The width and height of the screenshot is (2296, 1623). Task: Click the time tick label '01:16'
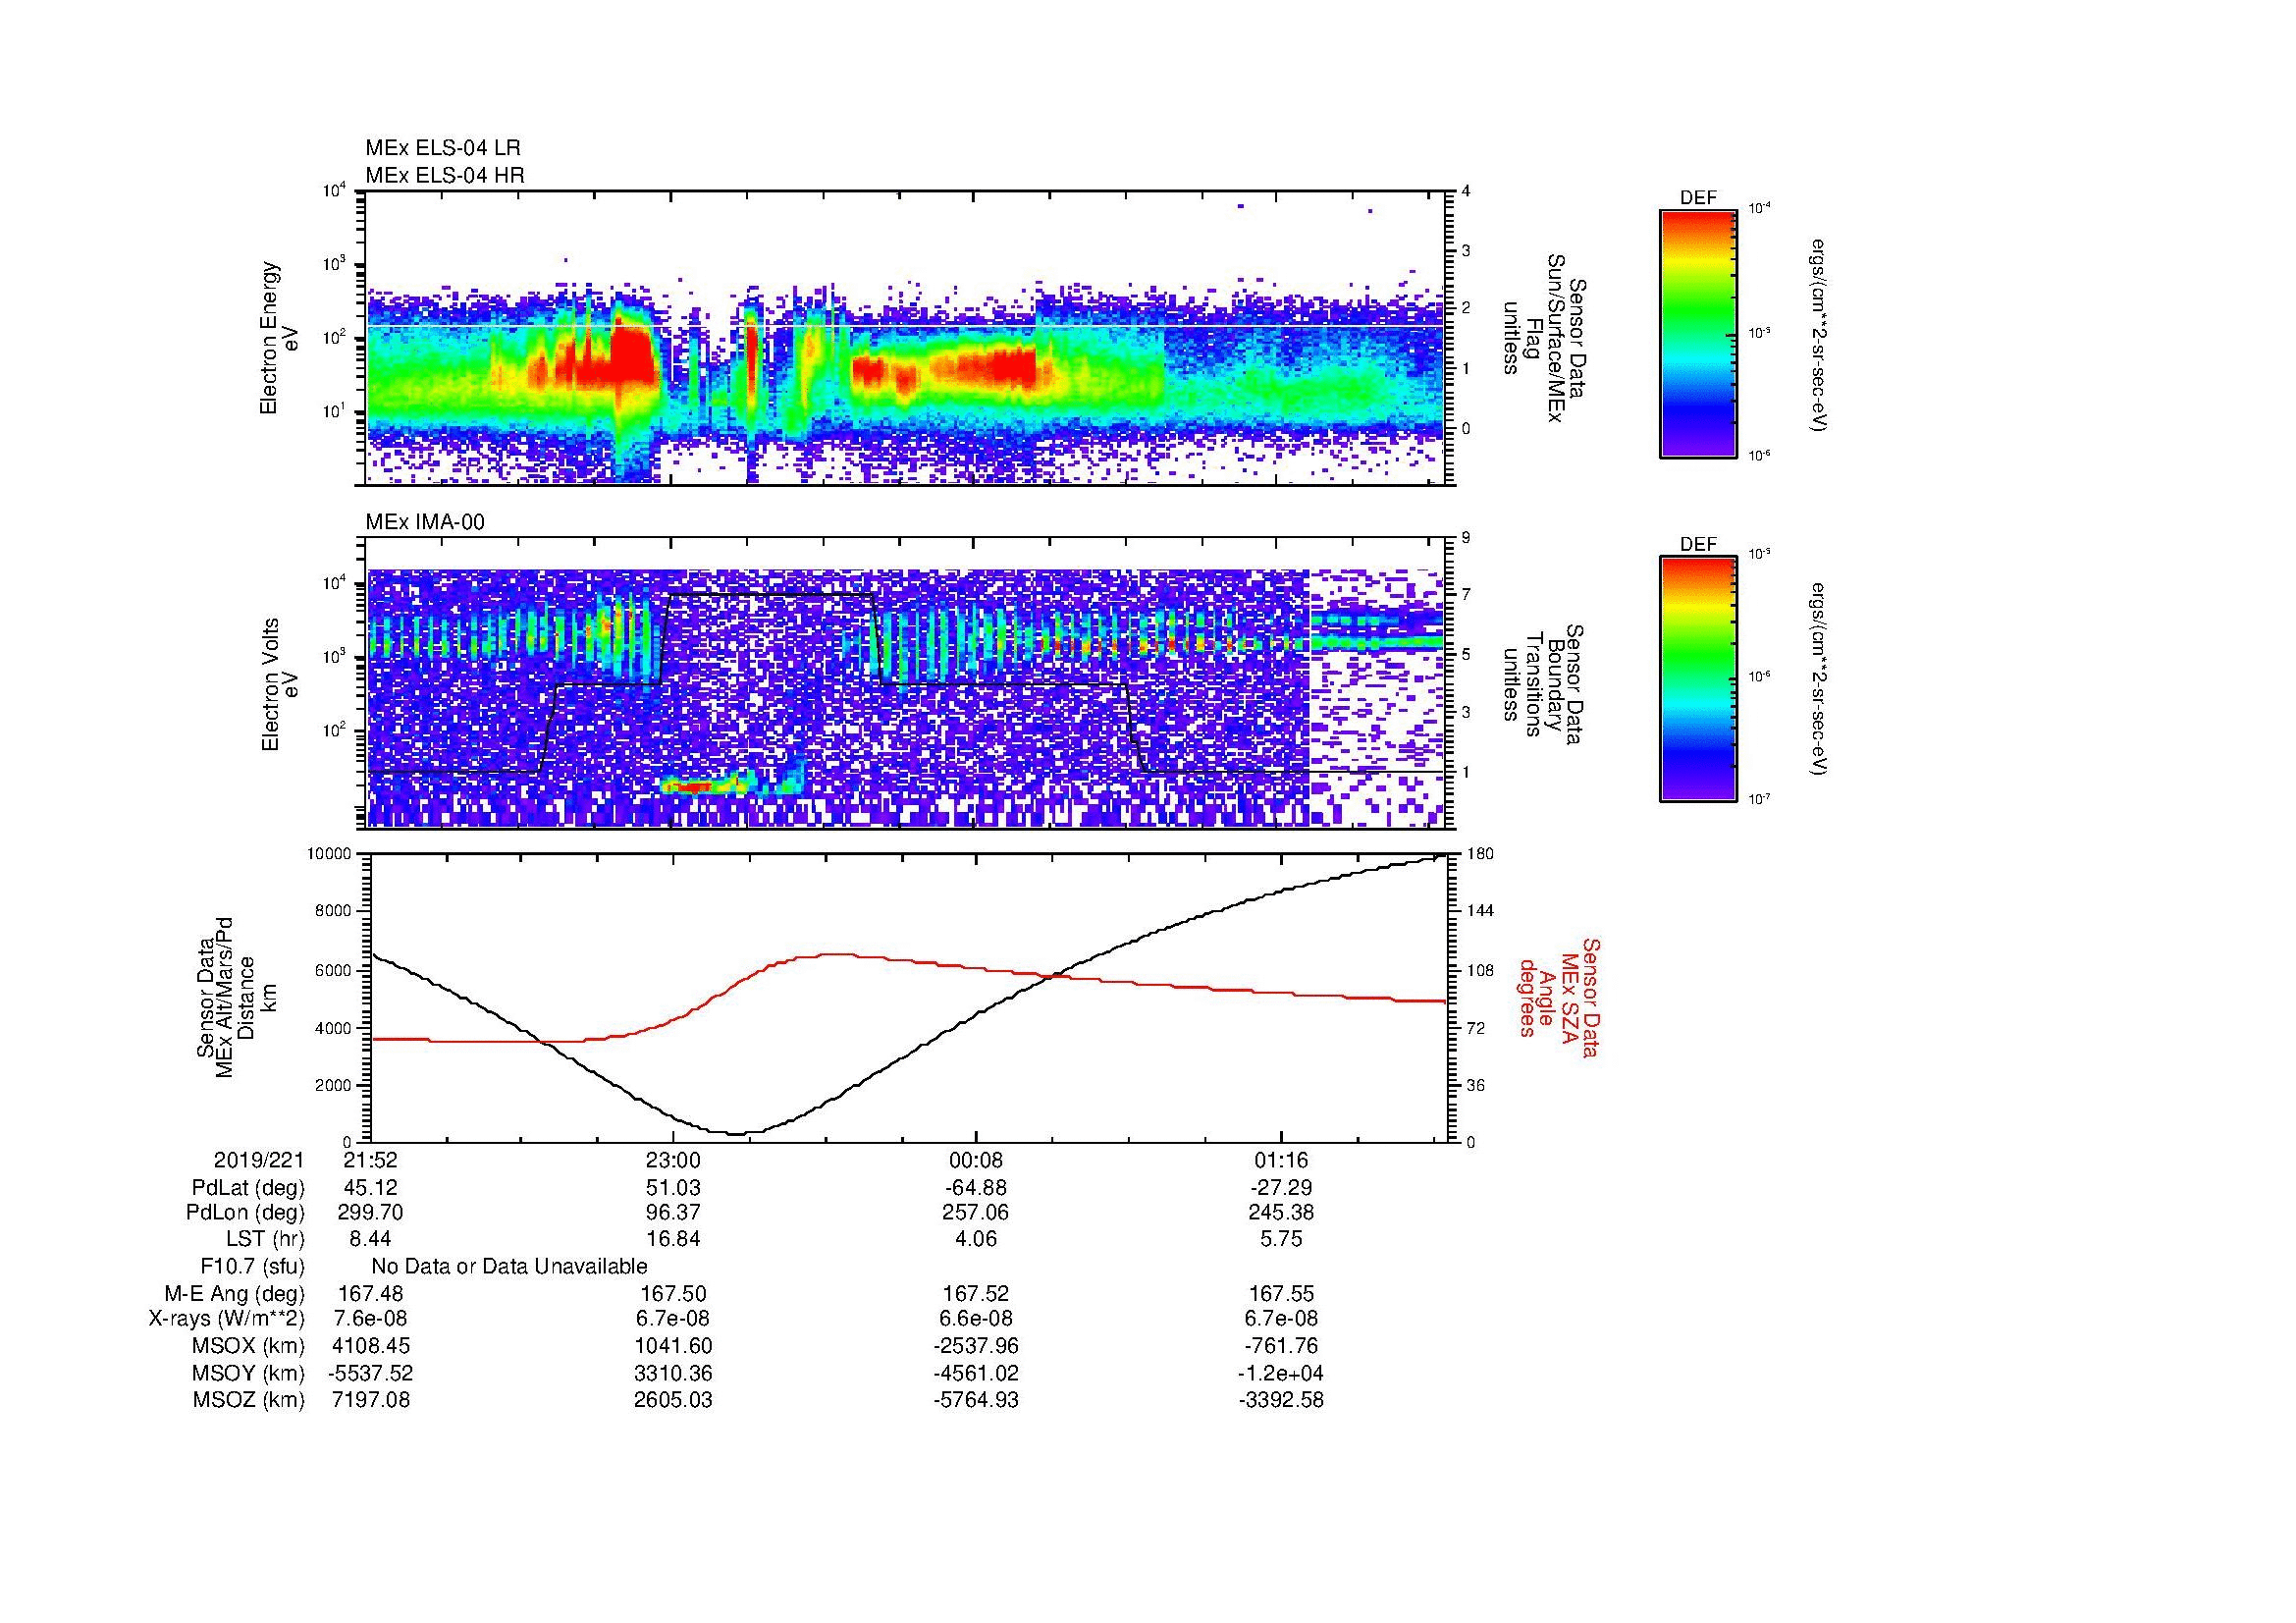[1281, 1160]
